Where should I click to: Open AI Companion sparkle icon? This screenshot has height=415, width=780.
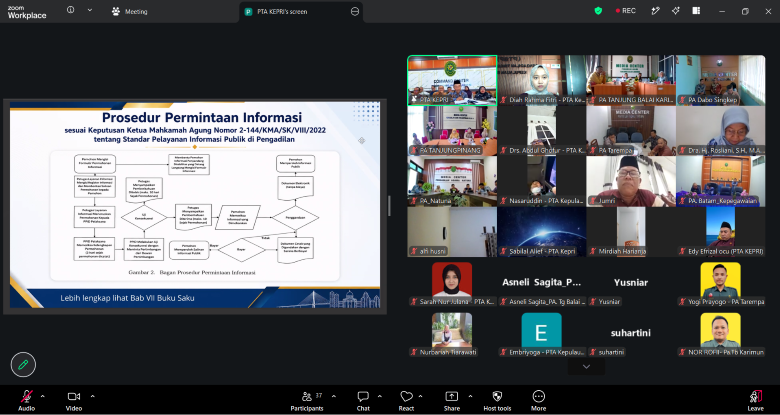(676, 11)
